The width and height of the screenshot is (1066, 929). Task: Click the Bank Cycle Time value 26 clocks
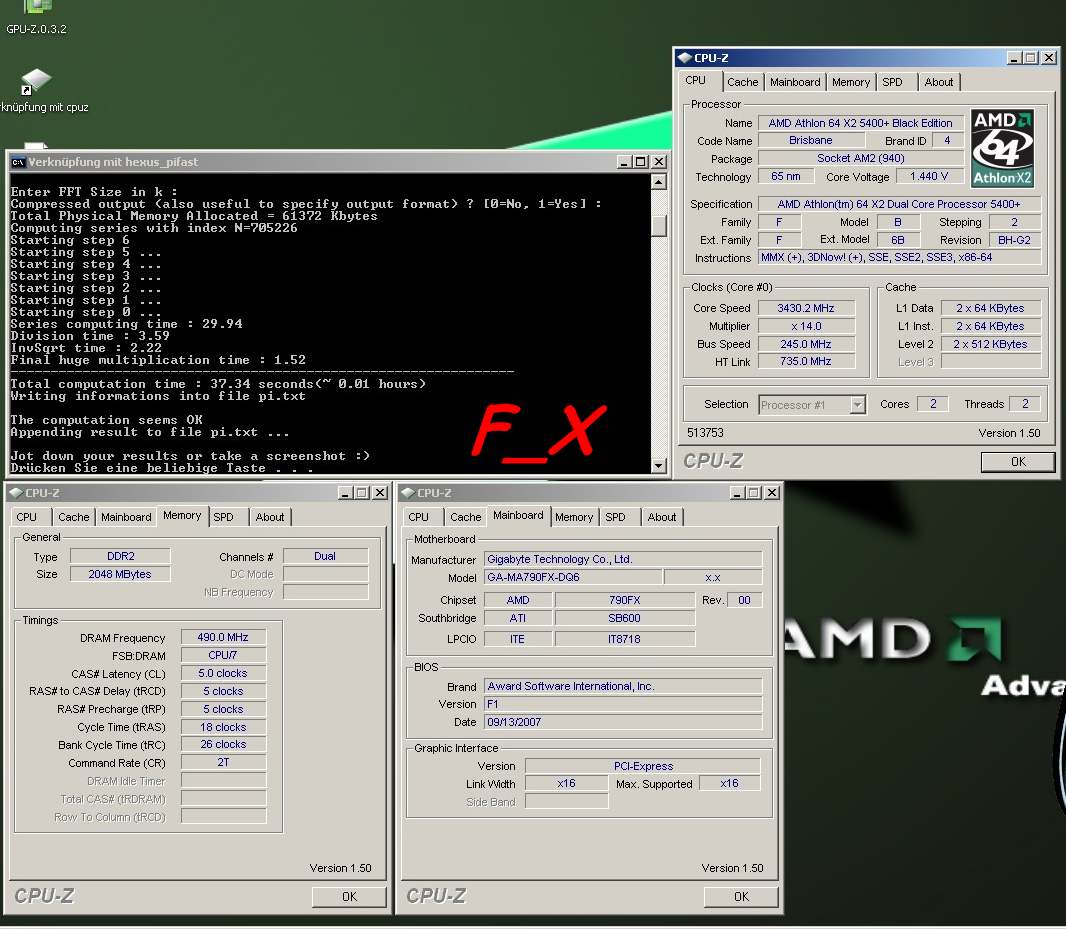(223, 745)
